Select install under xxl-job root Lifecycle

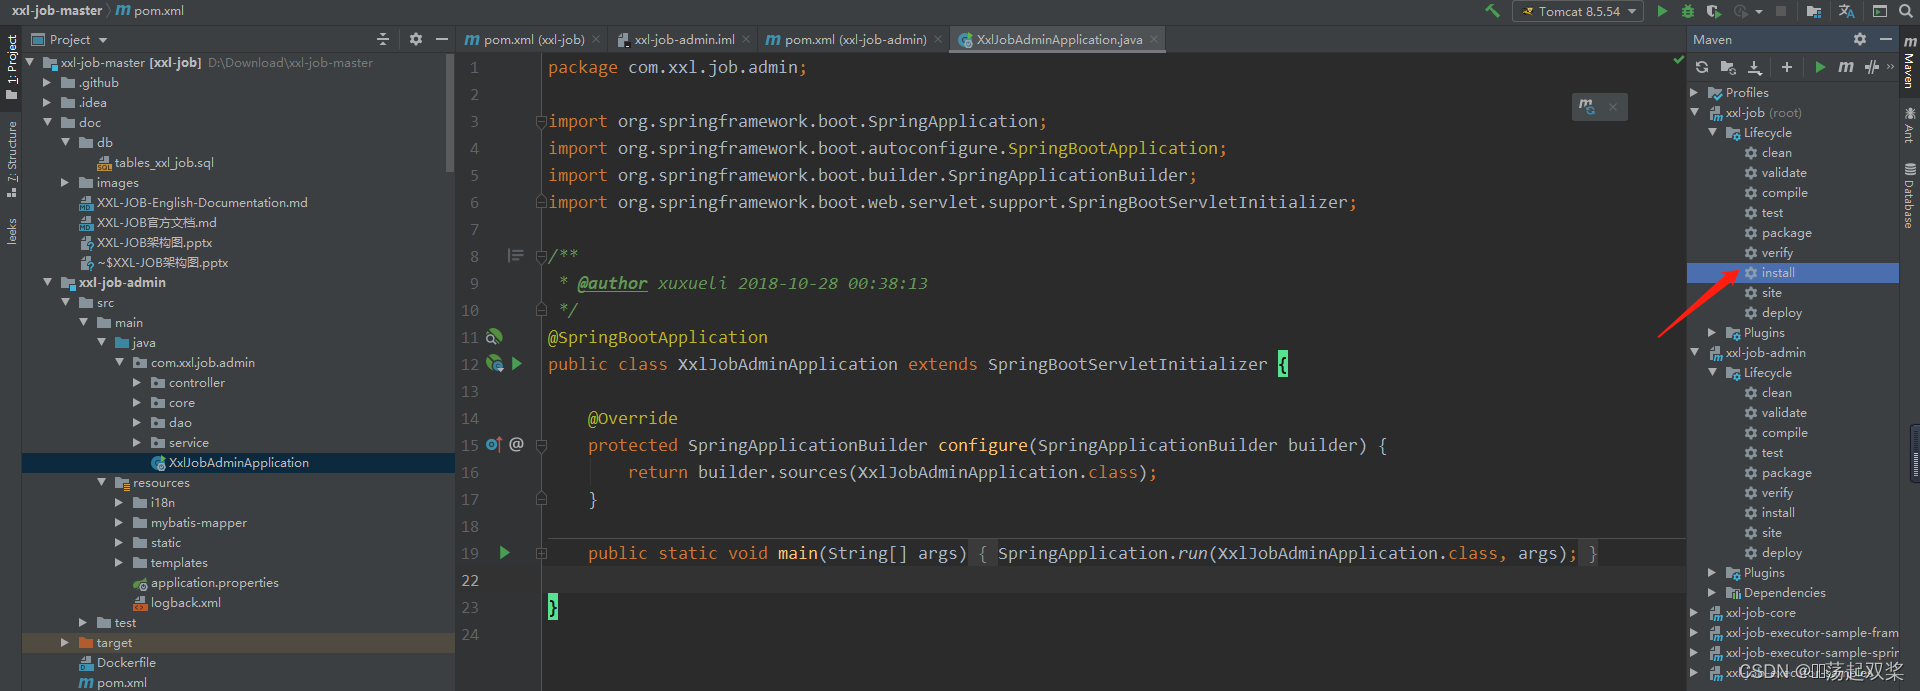pos(1777,273)
